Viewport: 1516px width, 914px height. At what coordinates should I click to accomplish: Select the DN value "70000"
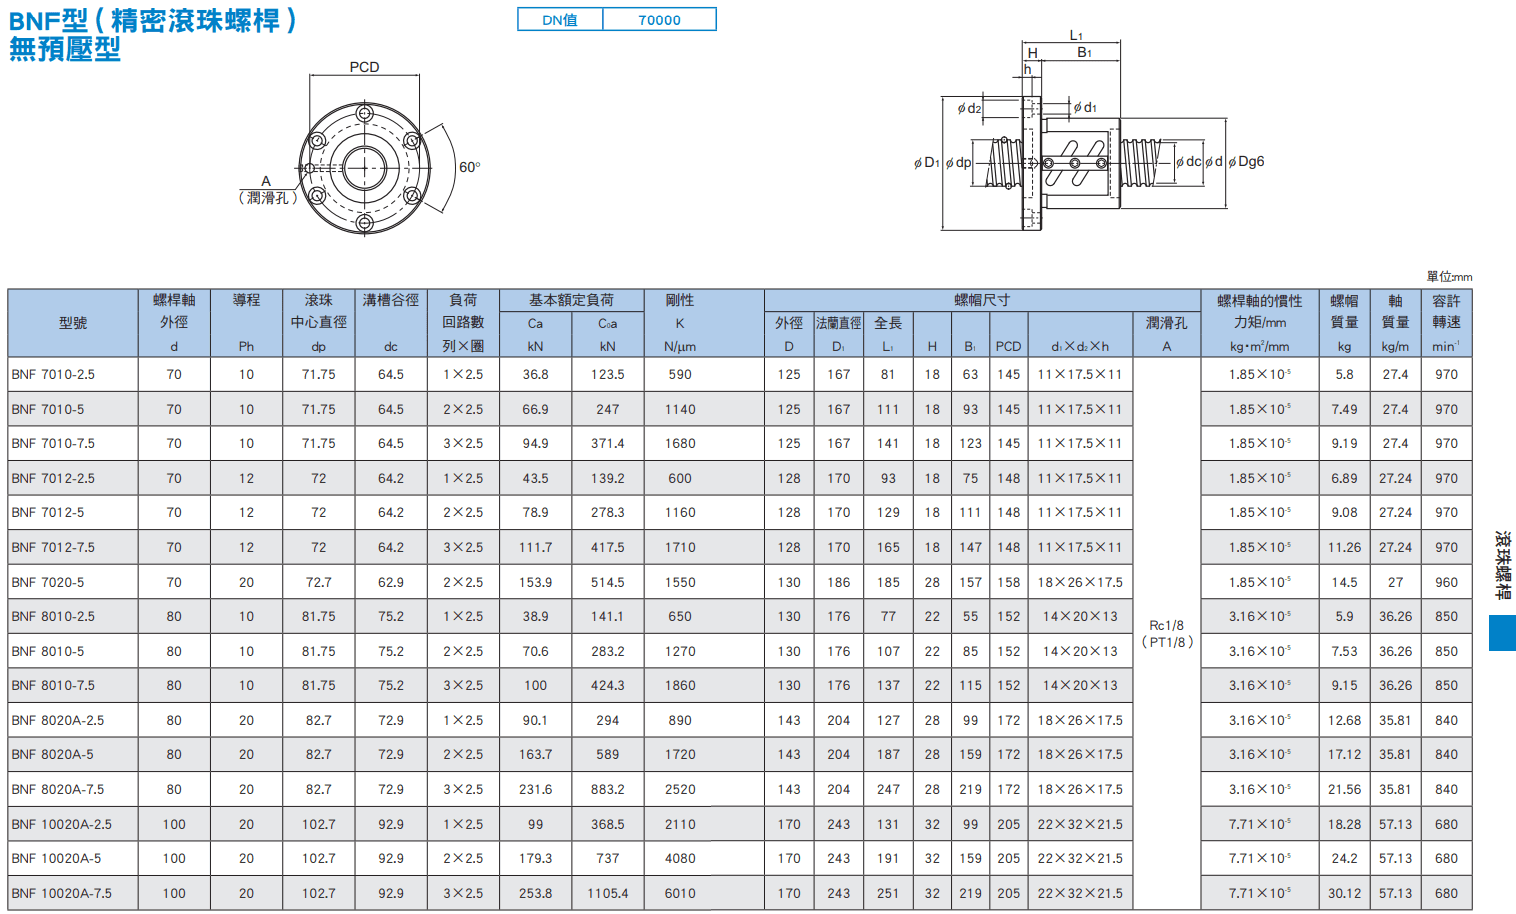(x=660, y=20)
